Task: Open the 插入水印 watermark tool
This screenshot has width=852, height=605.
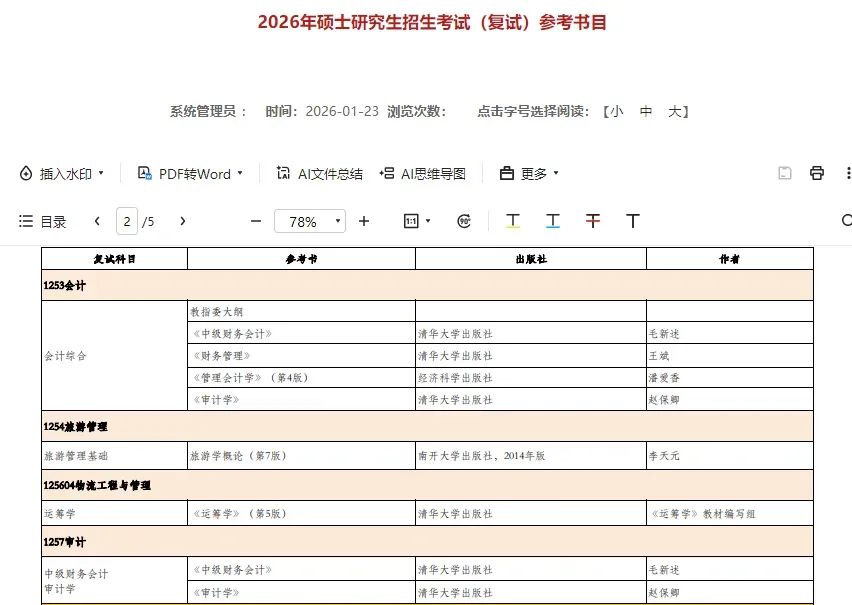Action: pos(55,174)
